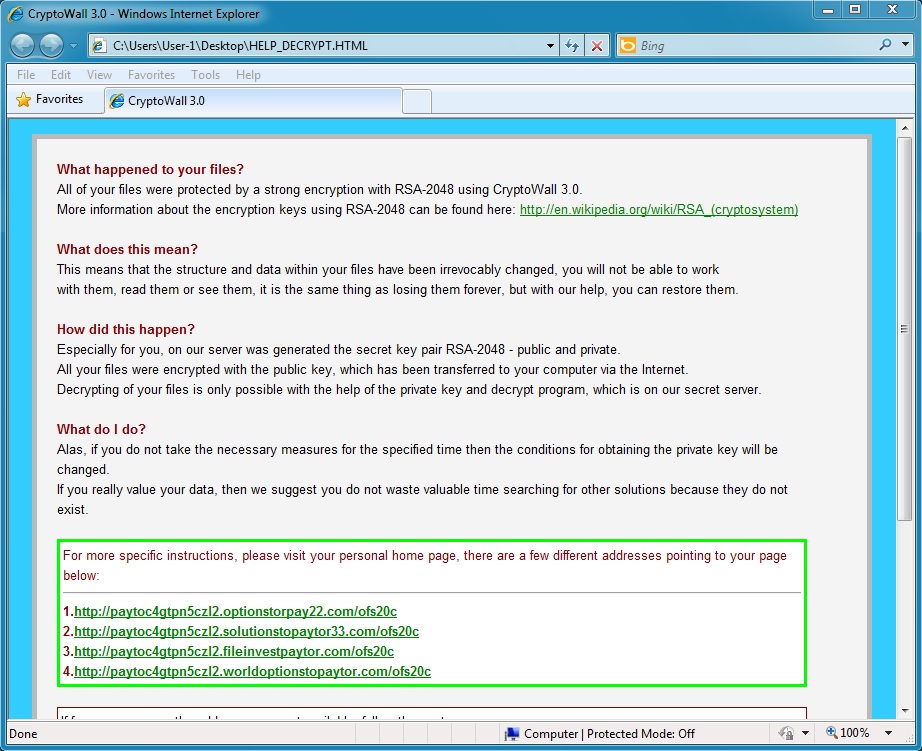Follow the Wikipedia RSA cryptosystem link
Viewport: 922px width, 751px height.
658,210
